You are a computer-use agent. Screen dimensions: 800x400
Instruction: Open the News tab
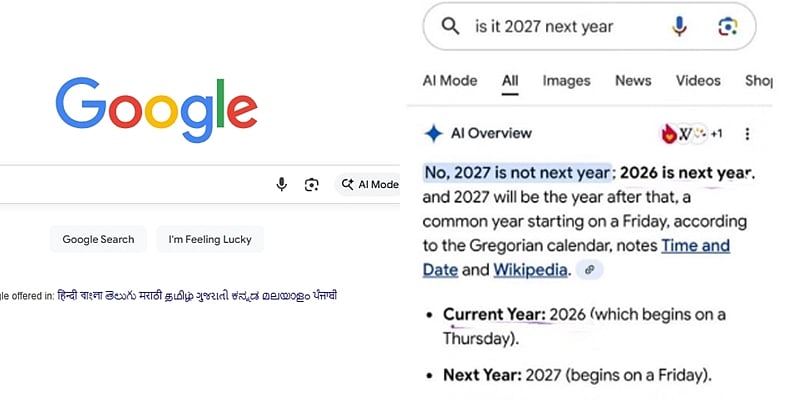pos(633,81)
